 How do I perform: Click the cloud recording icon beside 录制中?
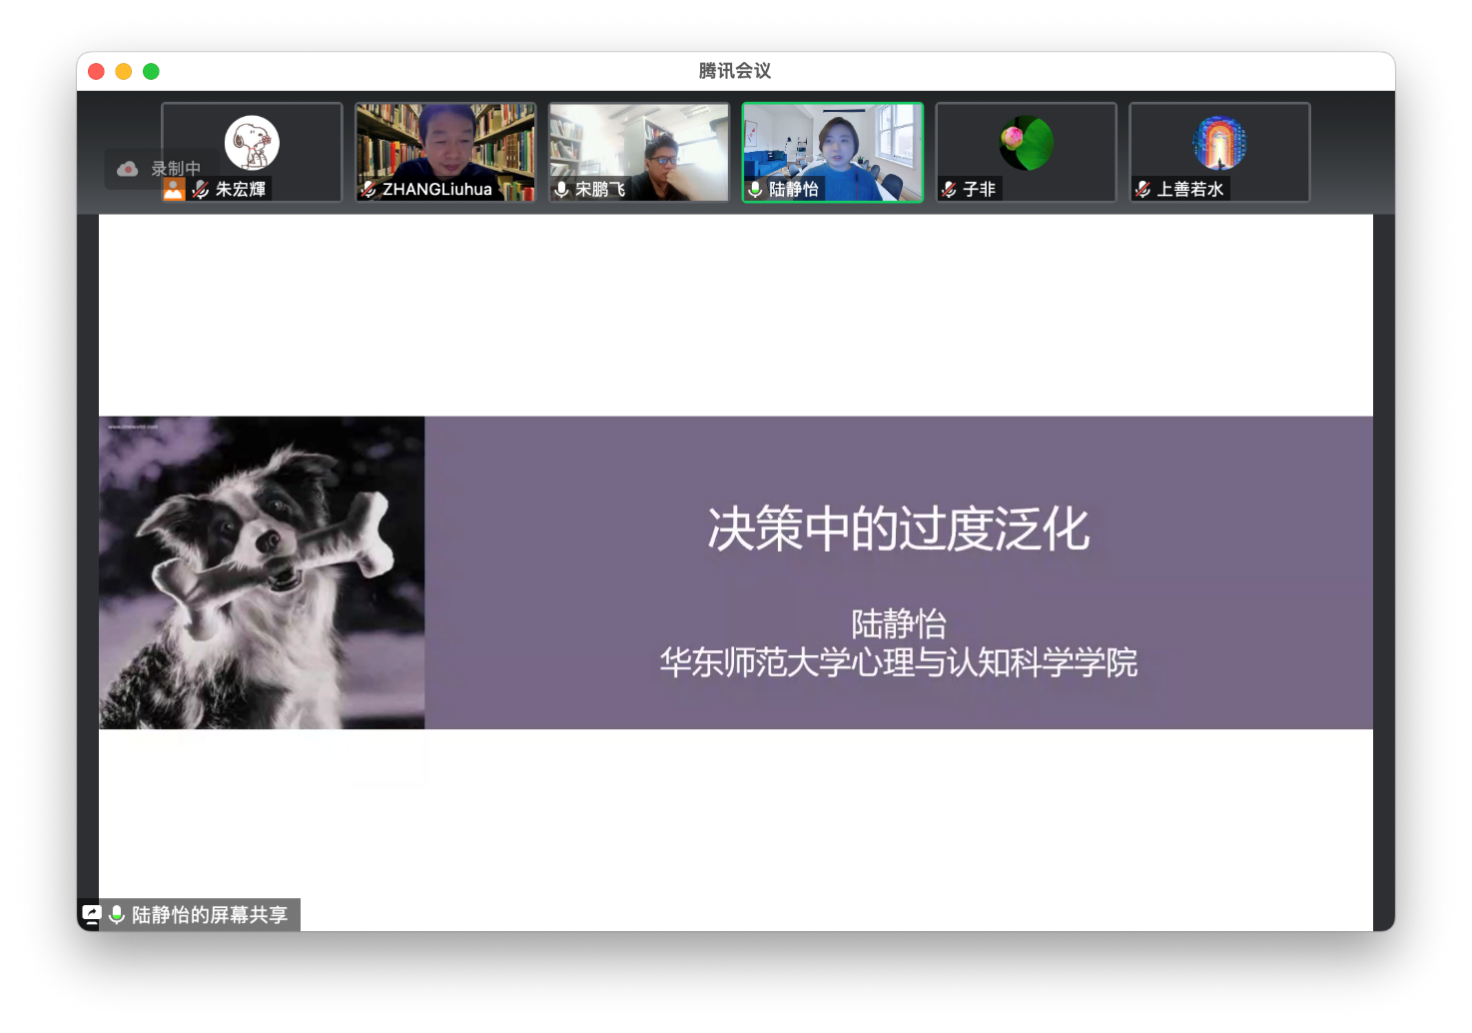[127, 169]
